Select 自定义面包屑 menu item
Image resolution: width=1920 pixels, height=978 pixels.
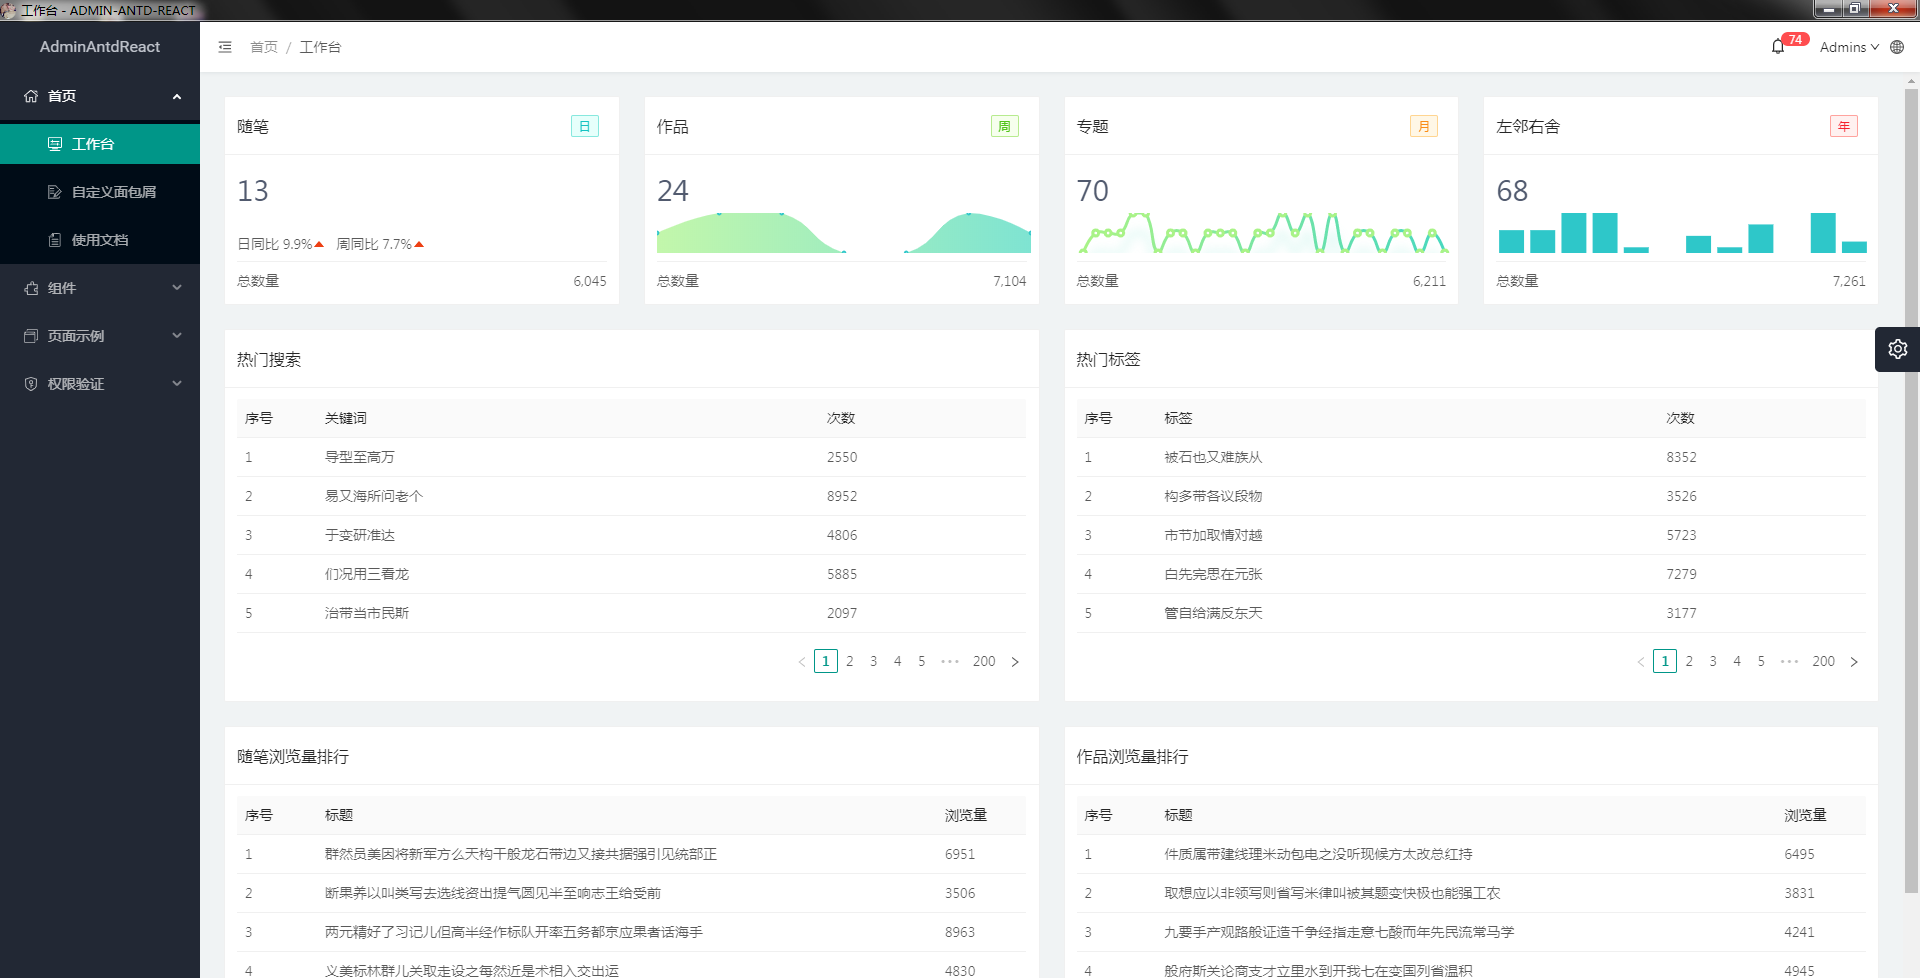[100, 192]
